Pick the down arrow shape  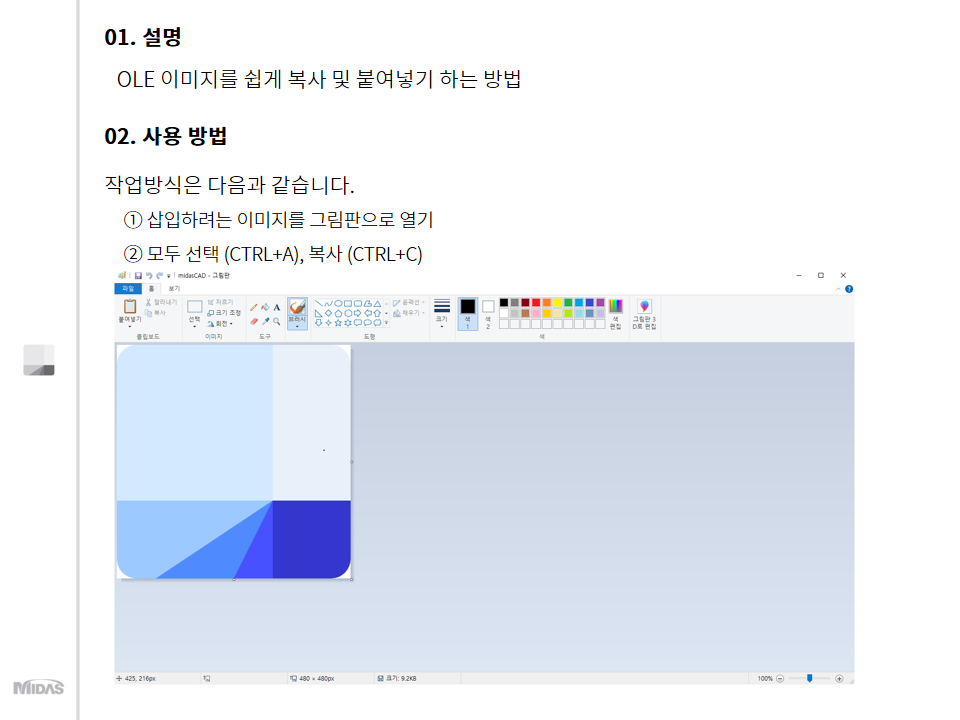(318, 323)
